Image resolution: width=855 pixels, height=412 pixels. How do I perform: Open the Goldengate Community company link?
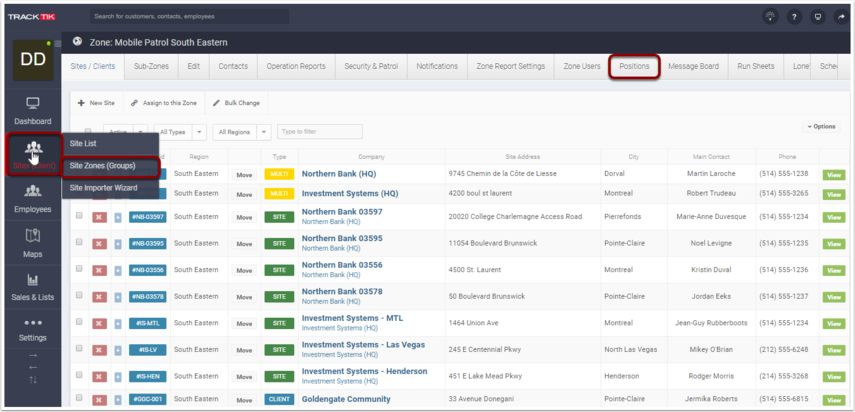(x=346, y=399)
